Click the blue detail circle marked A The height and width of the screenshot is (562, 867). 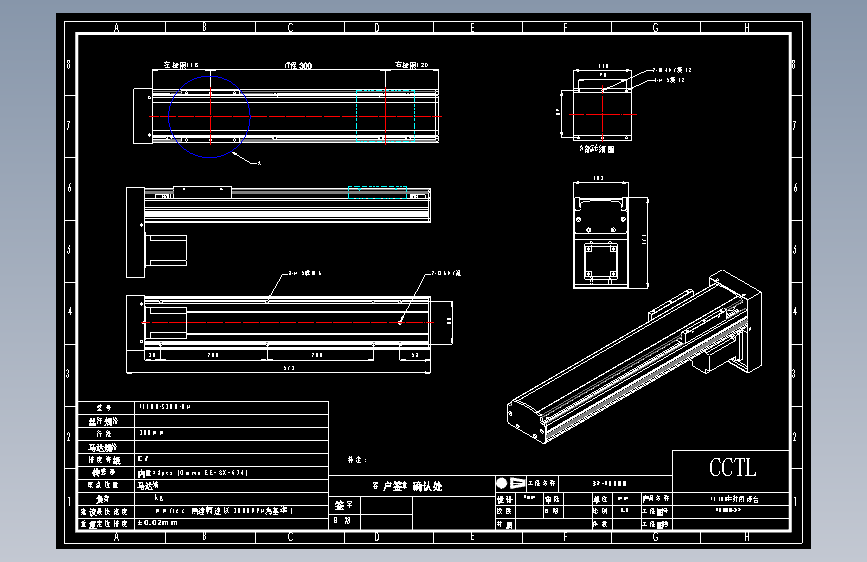coord(209,117)
